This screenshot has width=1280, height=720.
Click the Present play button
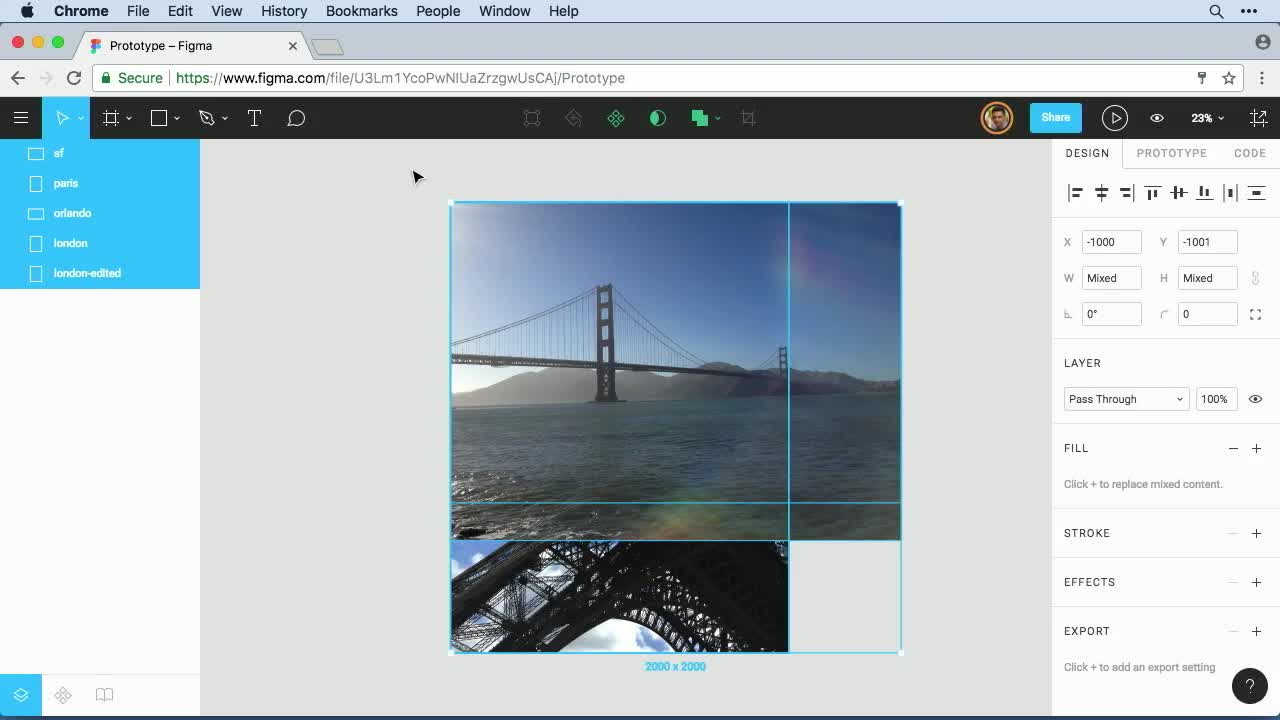click(x=1114, y=117)
